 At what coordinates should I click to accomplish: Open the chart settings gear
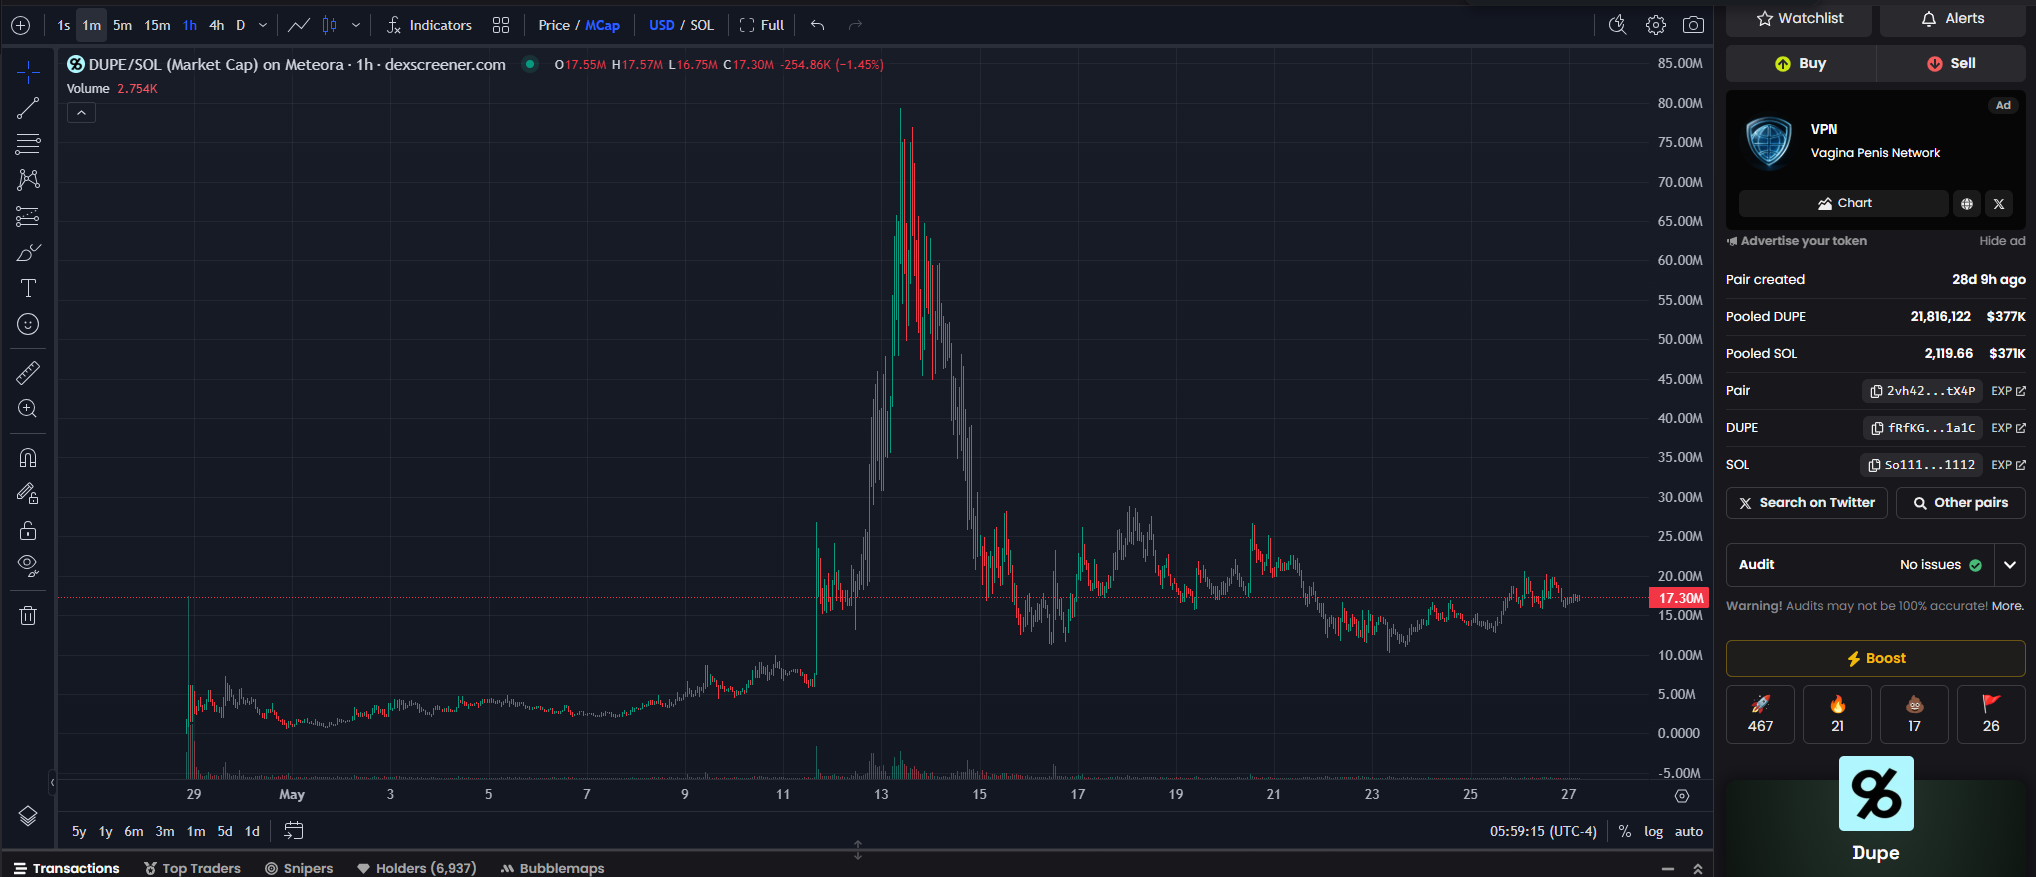coord(1656,25)
